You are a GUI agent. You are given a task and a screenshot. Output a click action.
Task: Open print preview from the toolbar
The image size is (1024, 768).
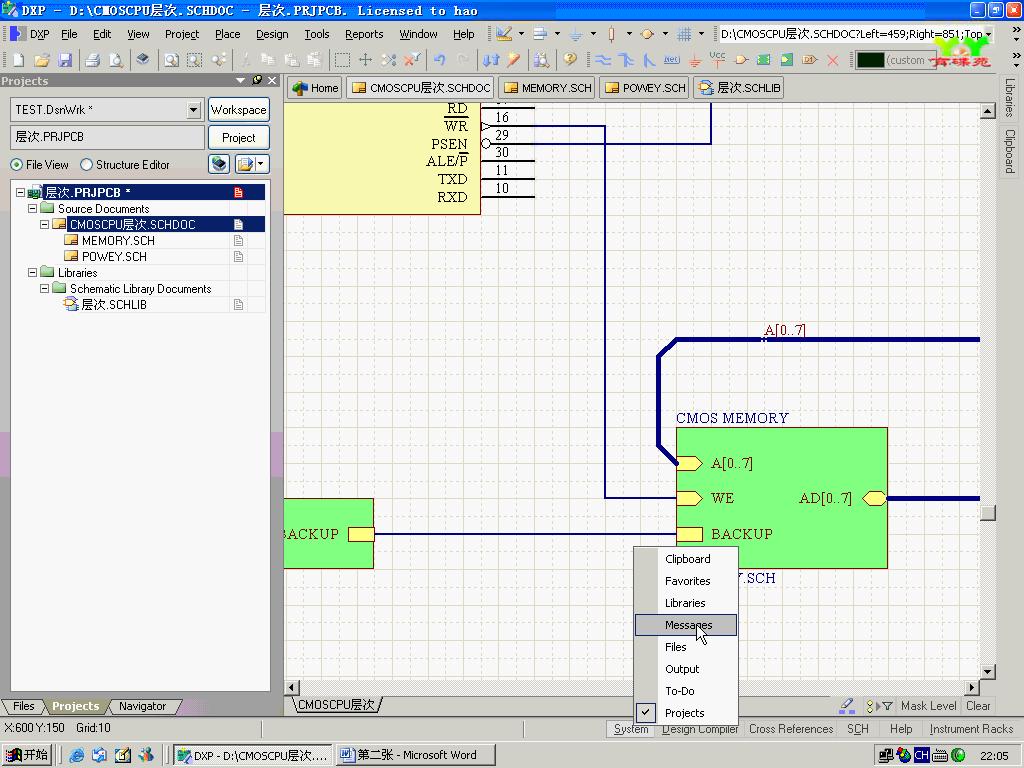coord(116,60)
